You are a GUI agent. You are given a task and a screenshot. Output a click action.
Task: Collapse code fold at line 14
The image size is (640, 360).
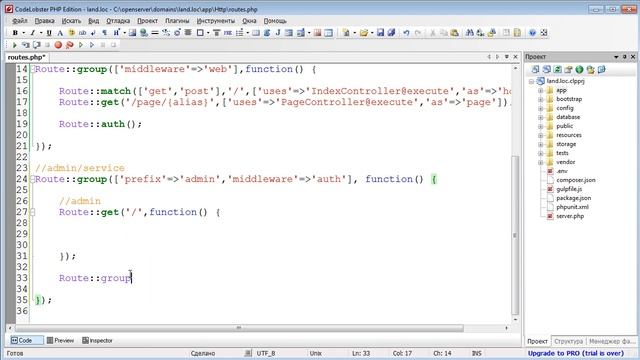pyautogui.click(x=33, y=69)
